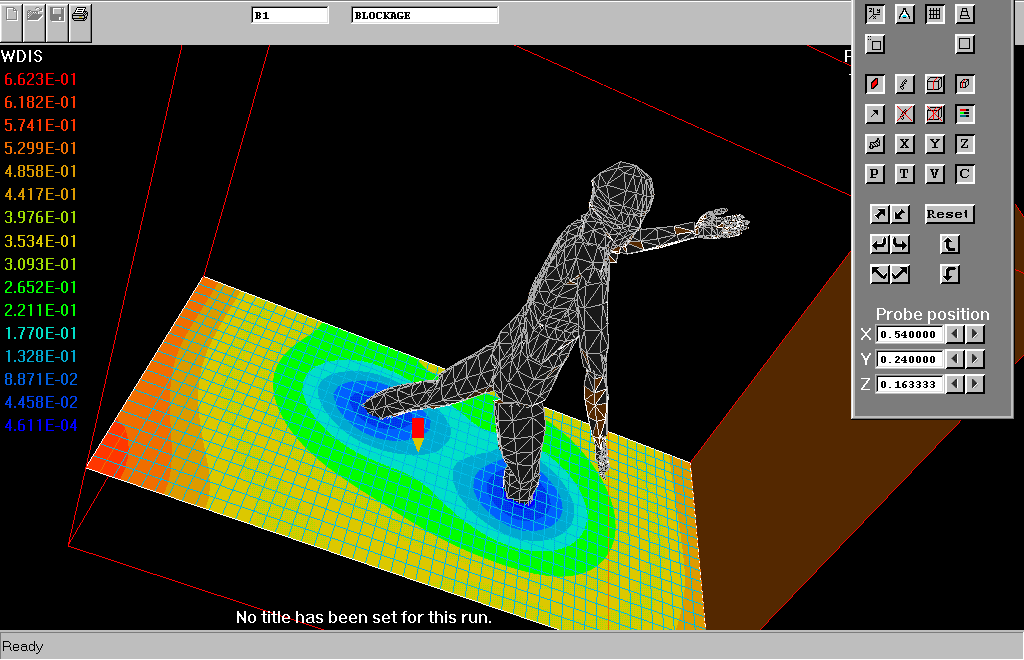1024x660 pixels.
Task: Click the BLOCKAGE object type field
Action: pos(424,15)
